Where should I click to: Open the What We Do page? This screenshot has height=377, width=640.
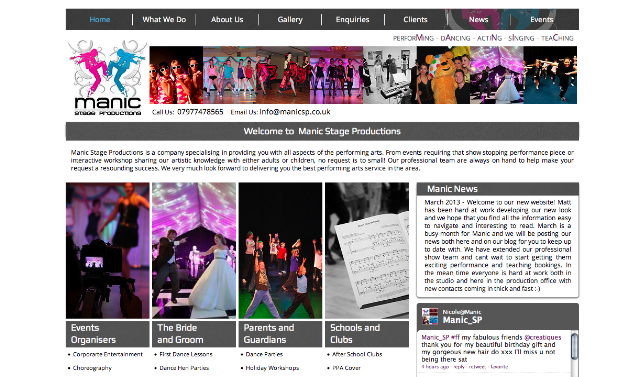164,19
